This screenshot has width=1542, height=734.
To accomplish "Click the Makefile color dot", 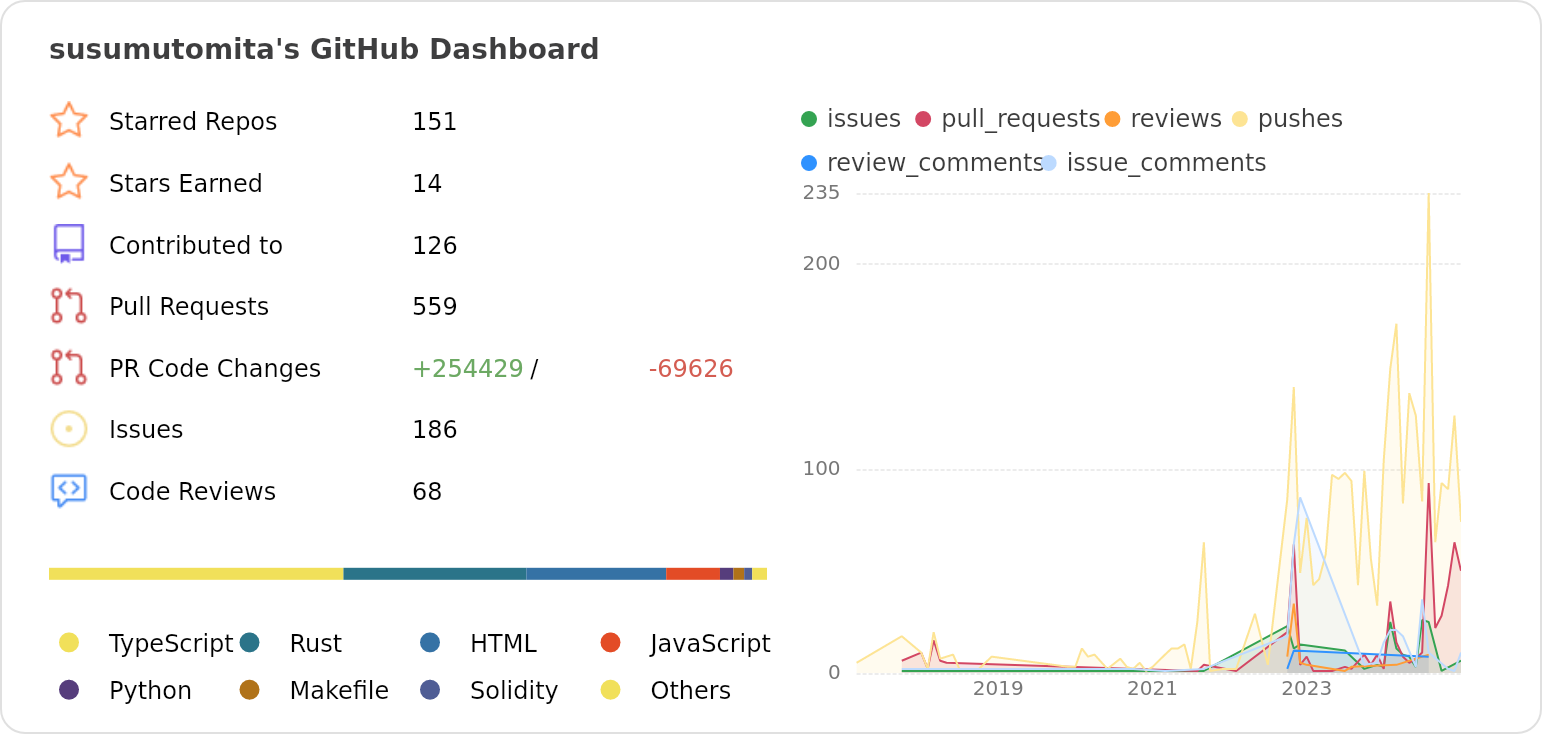I will coord(250,689).
